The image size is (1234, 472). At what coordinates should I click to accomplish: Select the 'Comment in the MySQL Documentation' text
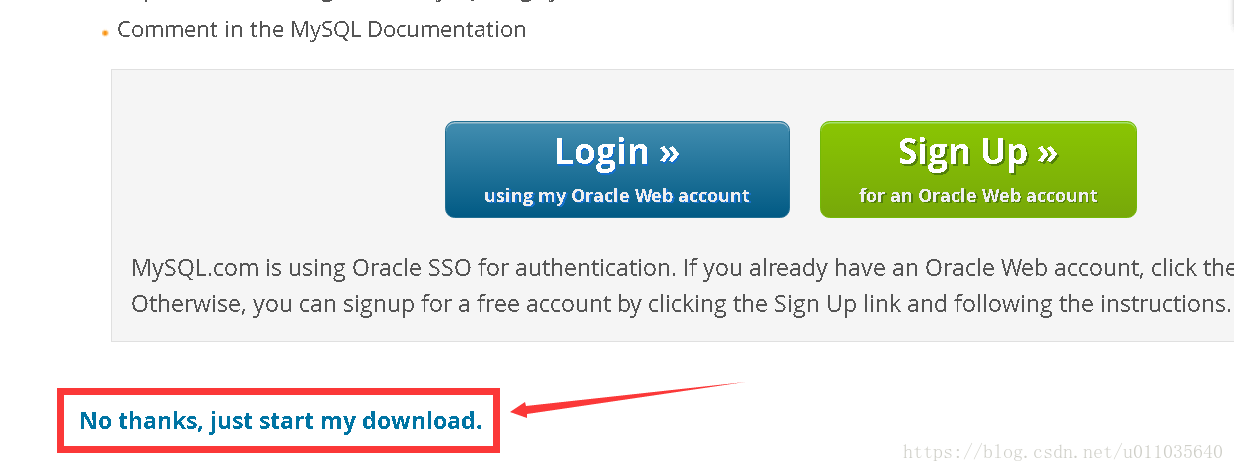click(321, 29)
